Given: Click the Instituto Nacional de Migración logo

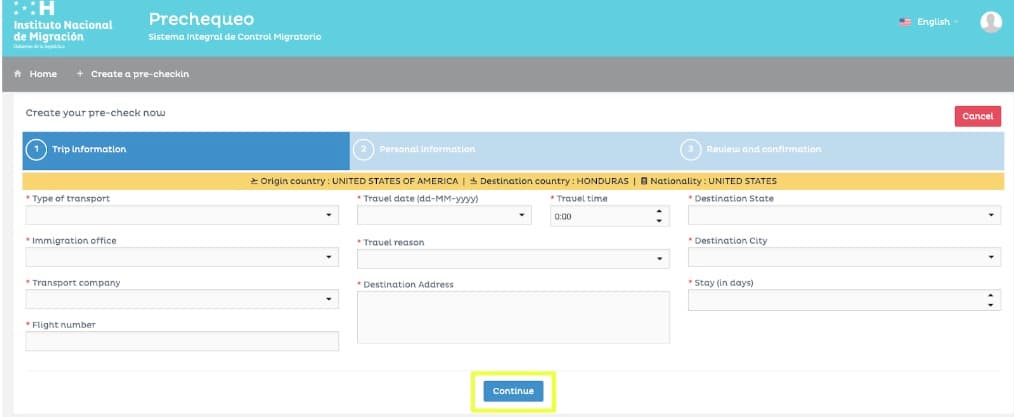Looking at the screenshot, I should [62, 24].
